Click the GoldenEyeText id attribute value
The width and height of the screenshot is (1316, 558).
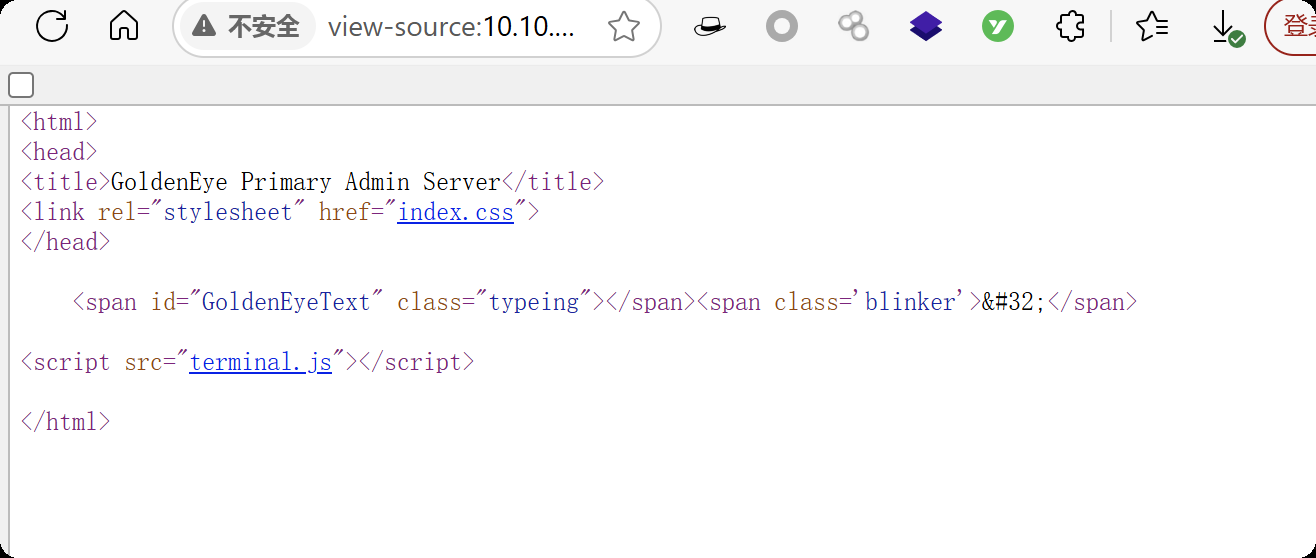pos(286,302)
